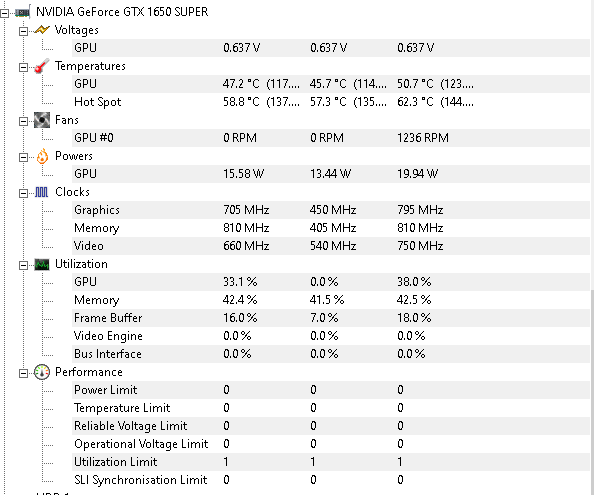594x495 pixels.
Task: Click the blue Clocks waveform icon
Action: coord(42,192)
